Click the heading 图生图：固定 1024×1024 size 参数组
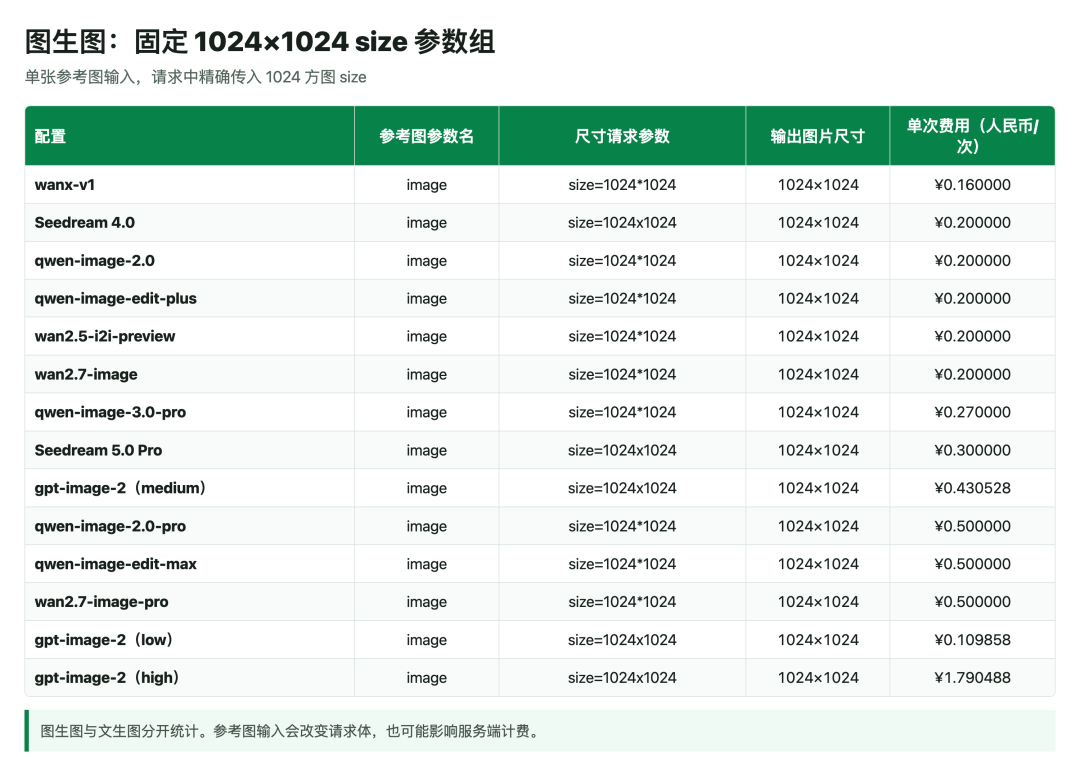Viewport: 1080px width, 757px height. (260, 41)
